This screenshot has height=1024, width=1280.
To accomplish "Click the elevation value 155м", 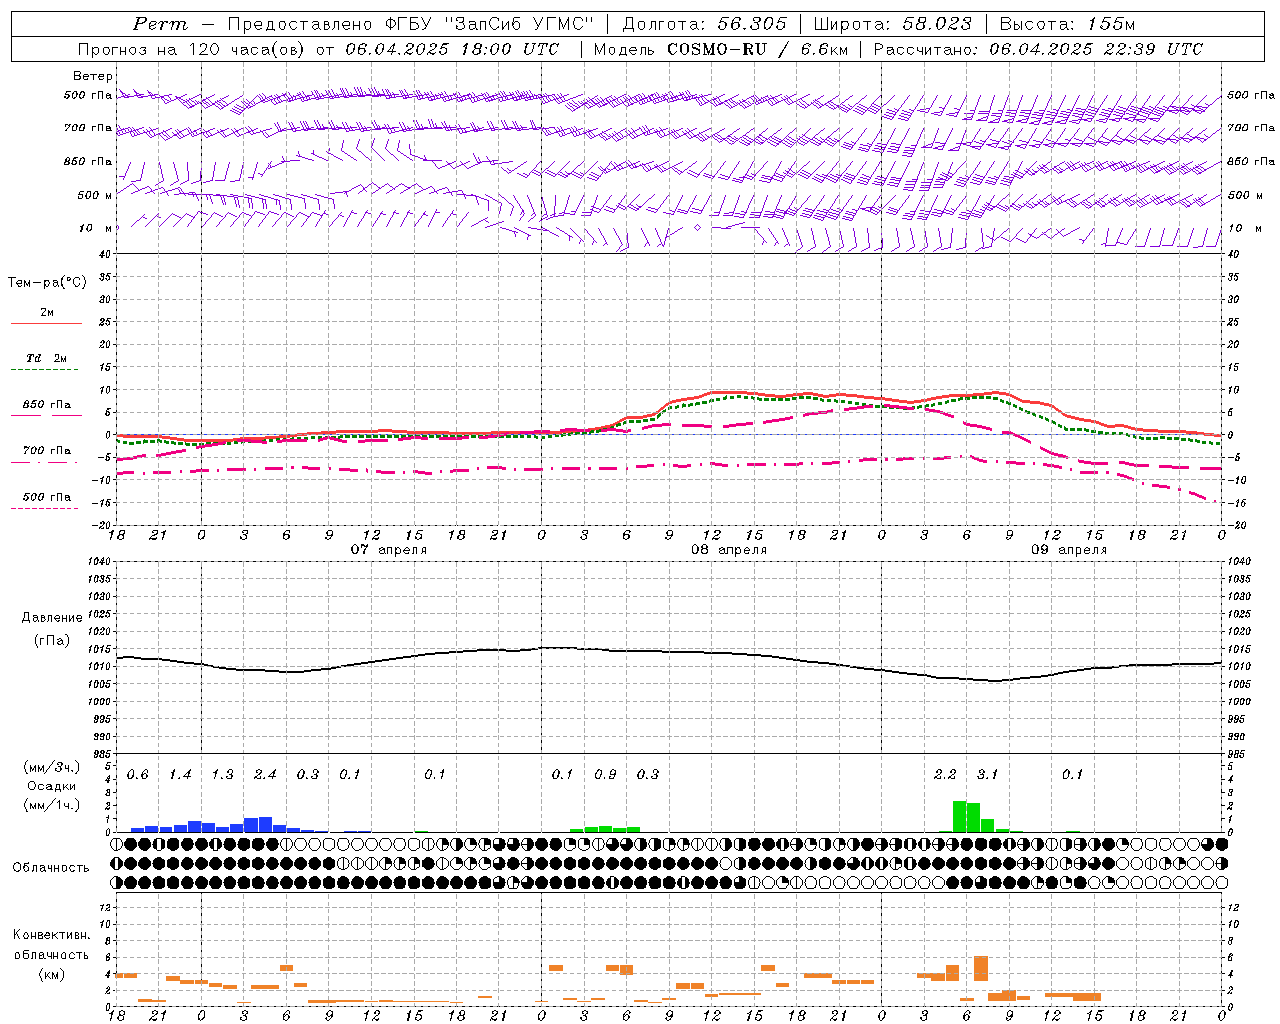I will [x=1110, y=24].
